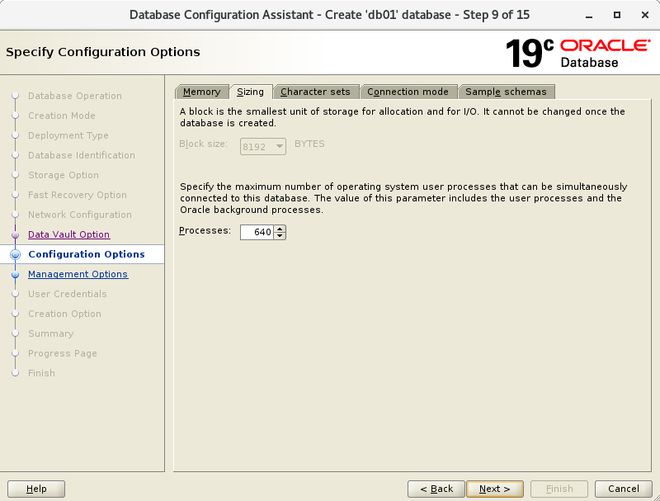Increase Processes with the up arrow
This screenshot has height=501, width=660.
tap(280, 229)
